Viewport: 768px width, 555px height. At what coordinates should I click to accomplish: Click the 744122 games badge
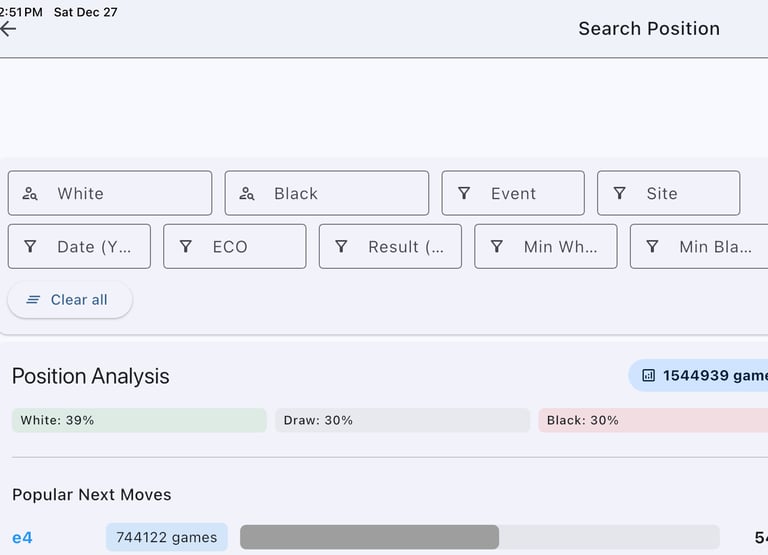[166, 538]
